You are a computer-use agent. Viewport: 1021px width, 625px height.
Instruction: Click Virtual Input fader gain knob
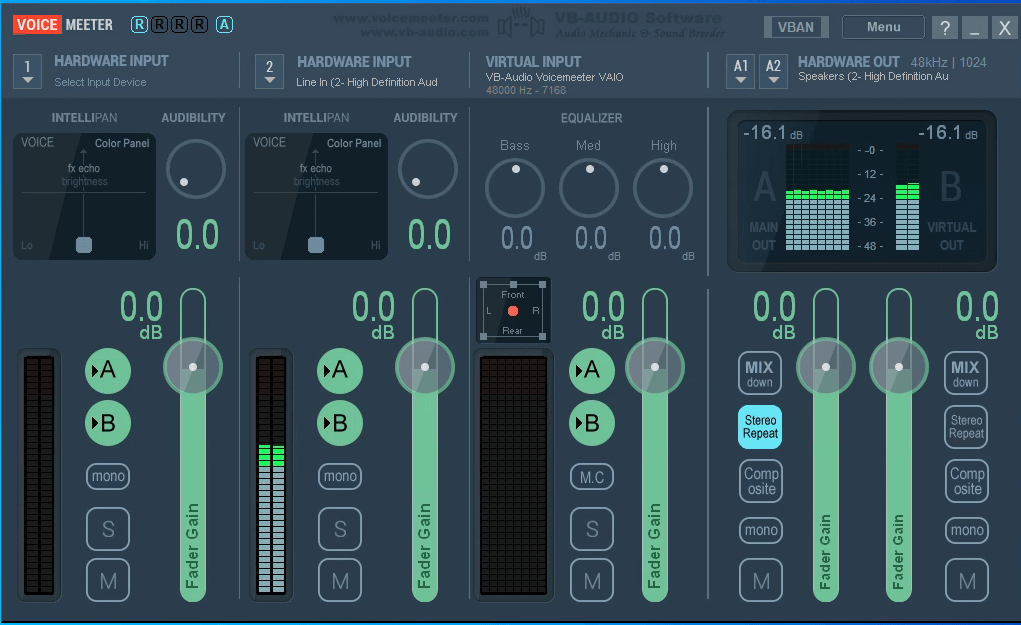(x=654, y=367)
